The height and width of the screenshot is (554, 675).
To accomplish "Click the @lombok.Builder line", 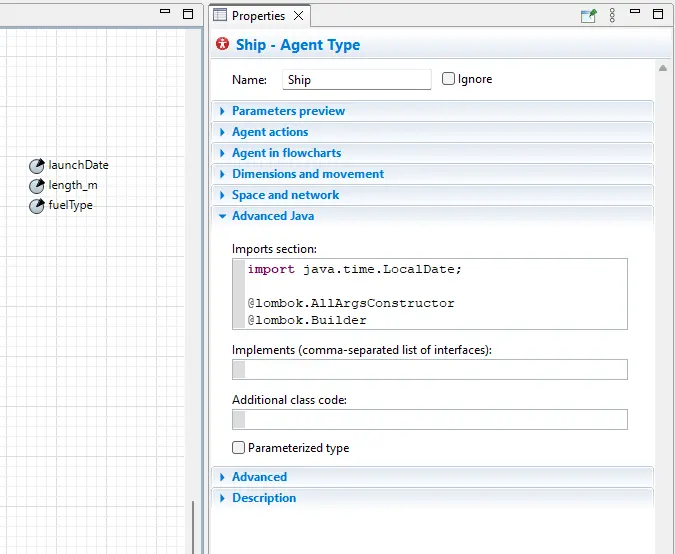I will tap(307, 320).
